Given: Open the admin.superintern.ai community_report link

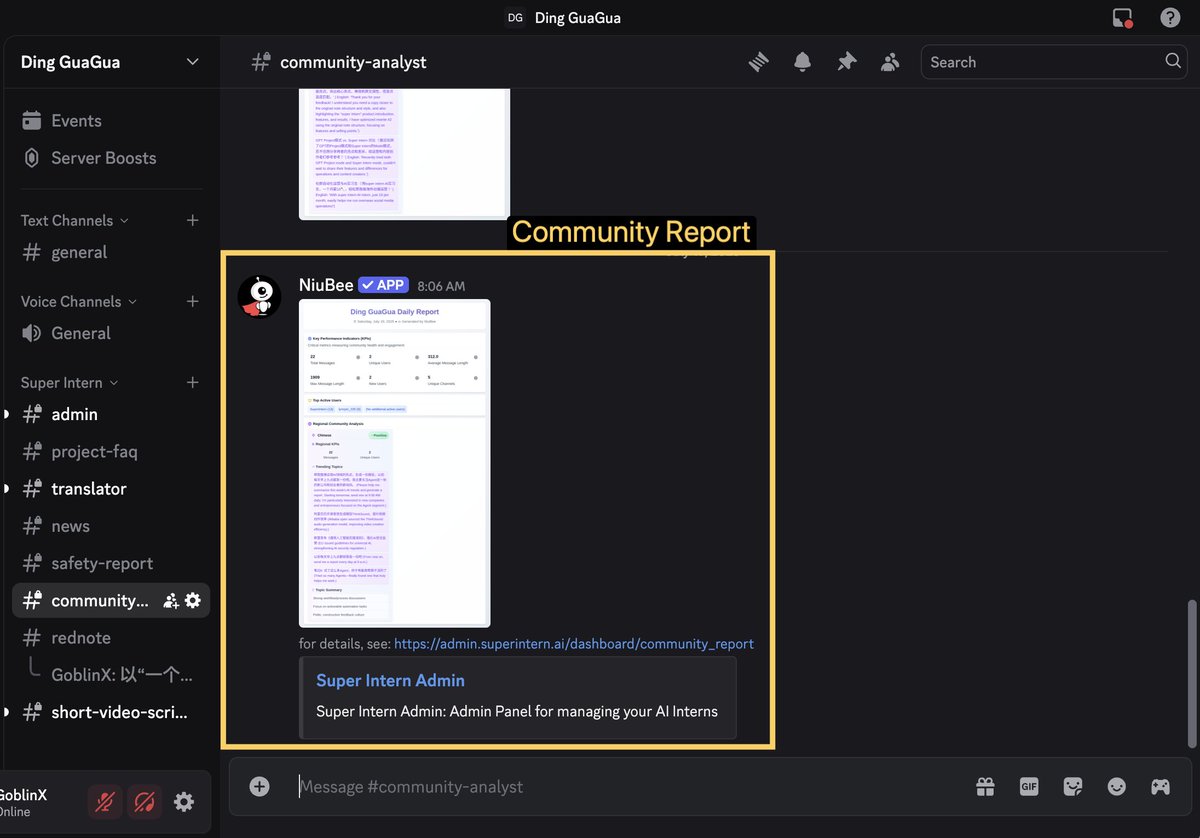Looking at the screenshot, I should click(x=574, y=644).
